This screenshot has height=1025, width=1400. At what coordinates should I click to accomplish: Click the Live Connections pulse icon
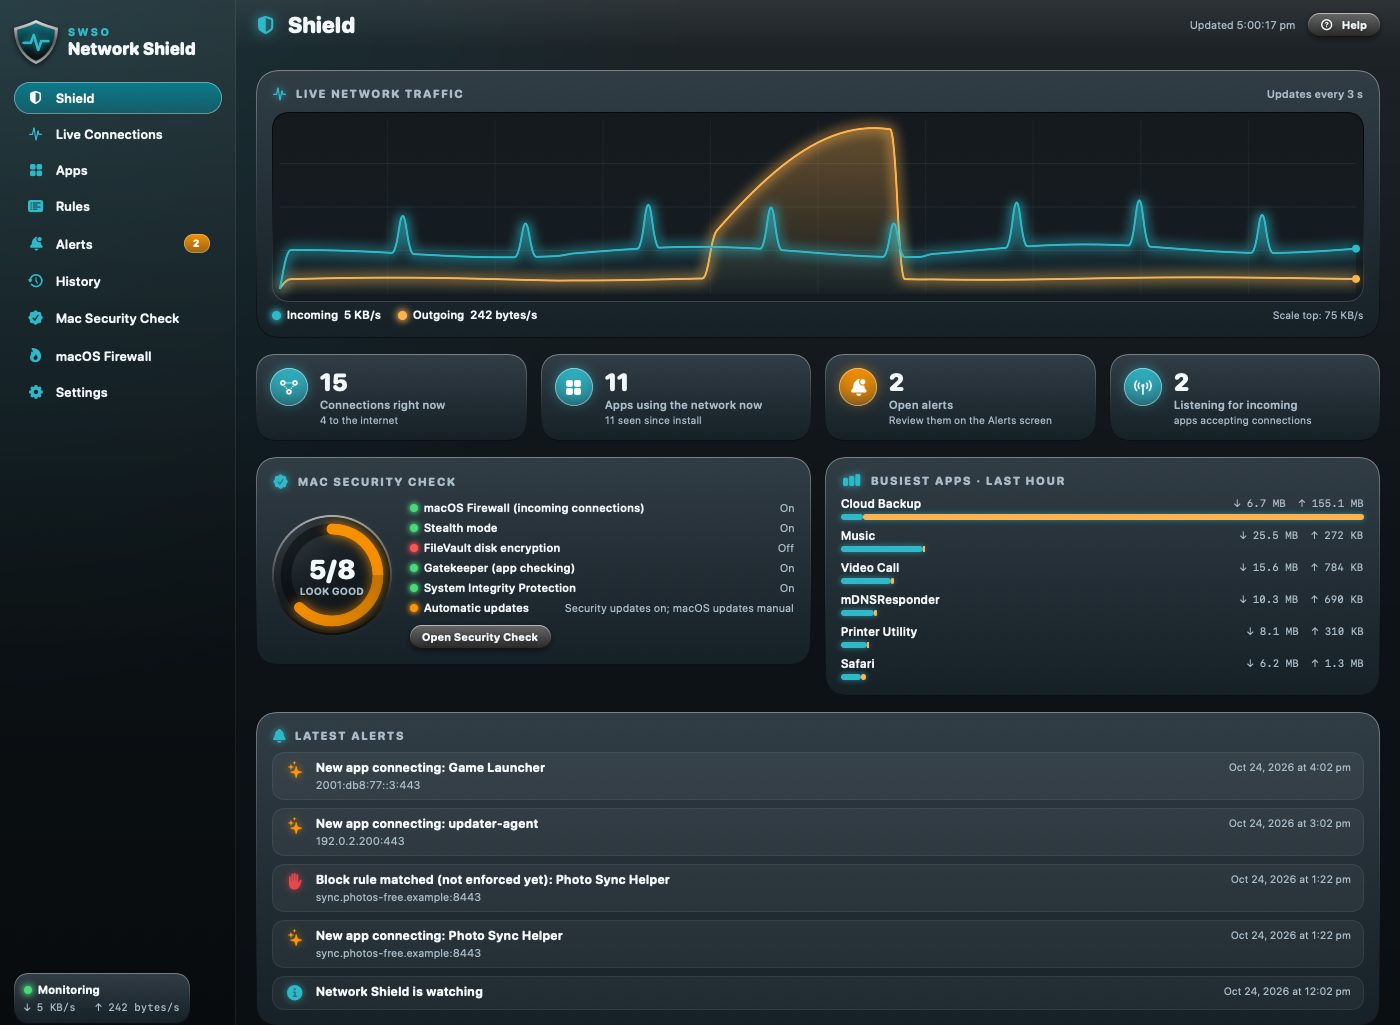click(36, 134)
